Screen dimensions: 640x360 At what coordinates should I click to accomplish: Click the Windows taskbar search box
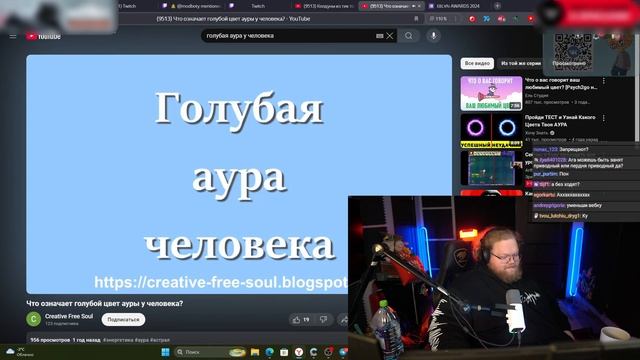(x=210, y=352)
